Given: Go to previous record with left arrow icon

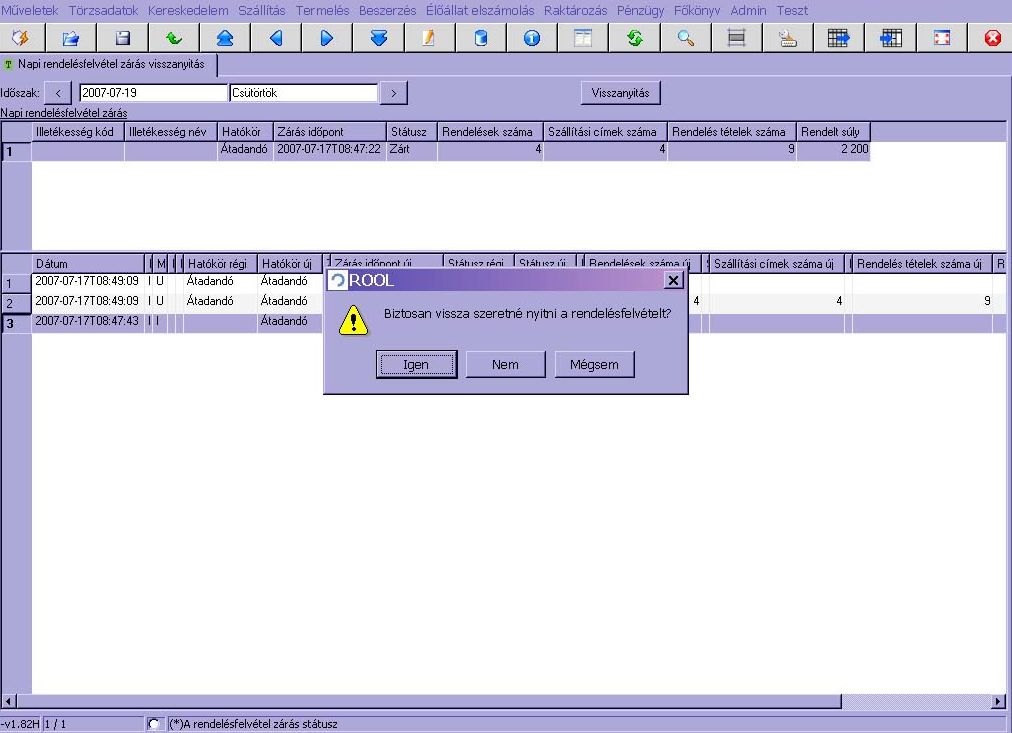Looking at the screenshot, I should coord(276,38).
